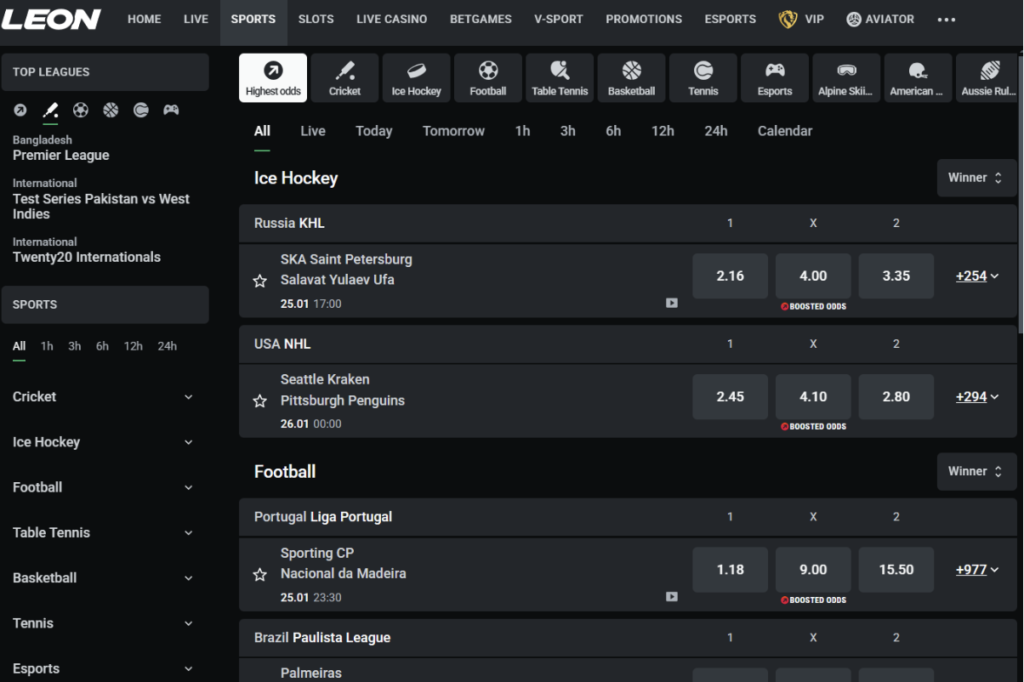
Task: Click the Top Leagues highest odds arrow icon
Action: pyautogui.click(x=20, y=110)
